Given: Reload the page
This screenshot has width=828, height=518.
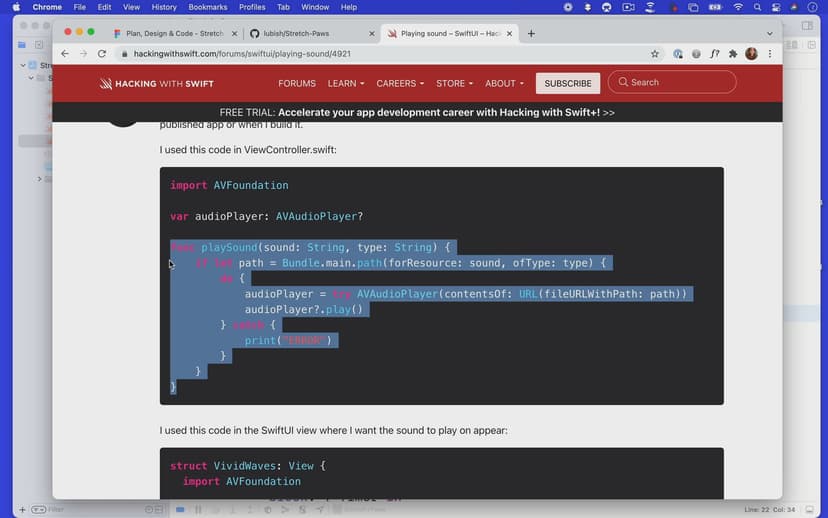Looking at the screenshot, I should pos(102,54).
